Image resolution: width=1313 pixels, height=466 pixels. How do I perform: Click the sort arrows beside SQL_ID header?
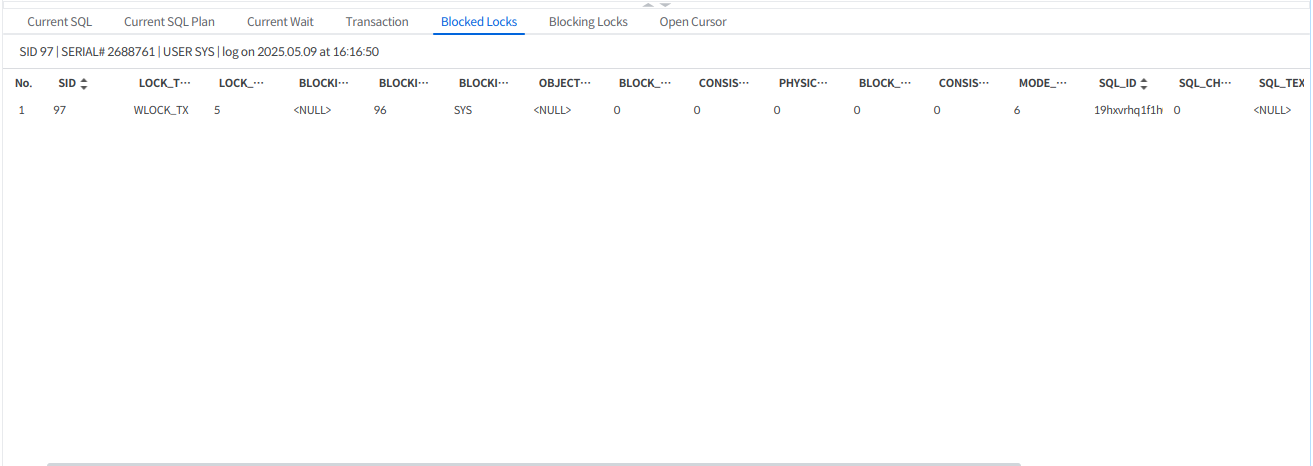1143,84
